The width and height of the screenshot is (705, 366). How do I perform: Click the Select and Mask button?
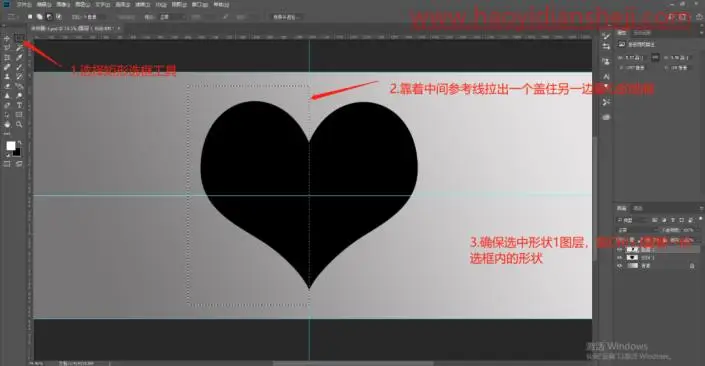pyautogui.click(x=286, y=17)
